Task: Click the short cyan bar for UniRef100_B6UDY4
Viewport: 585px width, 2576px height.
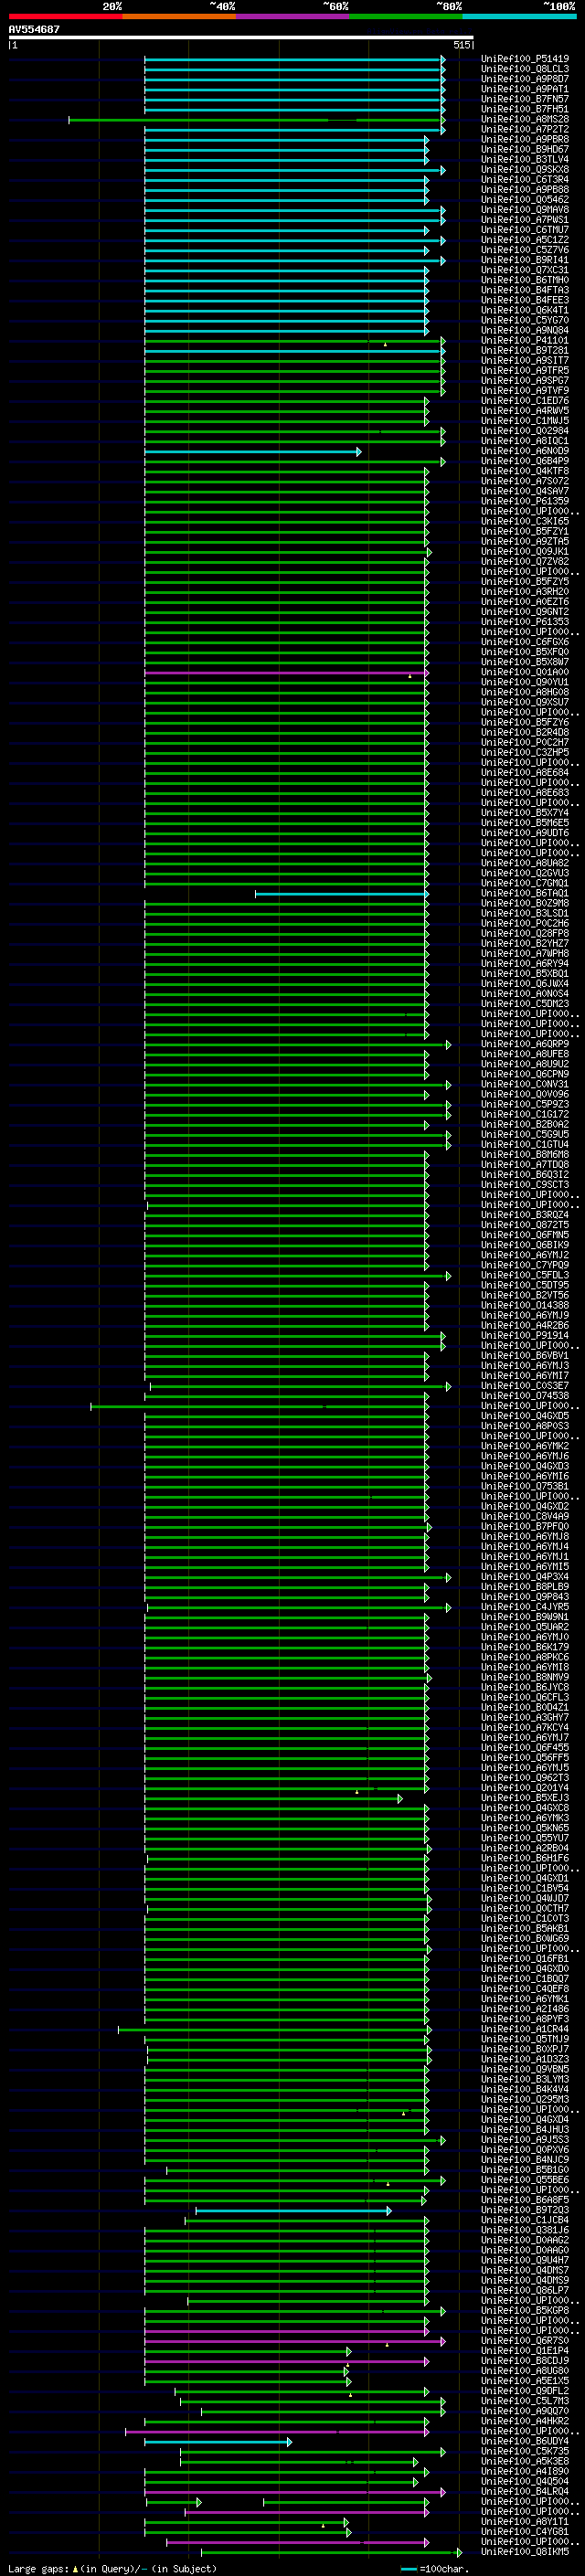Action: tap(218, 2442)
